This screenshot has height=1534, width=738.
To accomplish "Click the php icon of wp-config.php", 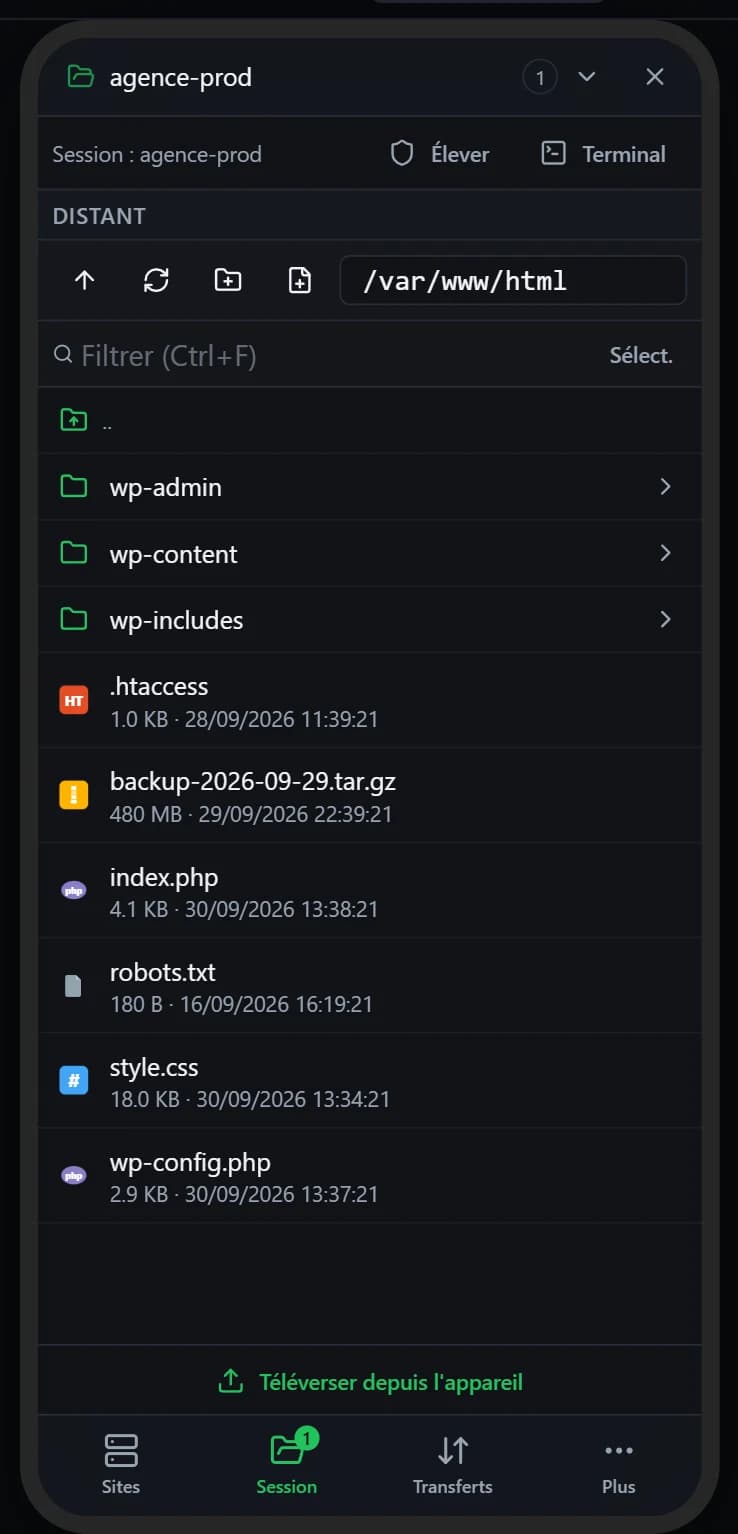I will coord(74,1176).
